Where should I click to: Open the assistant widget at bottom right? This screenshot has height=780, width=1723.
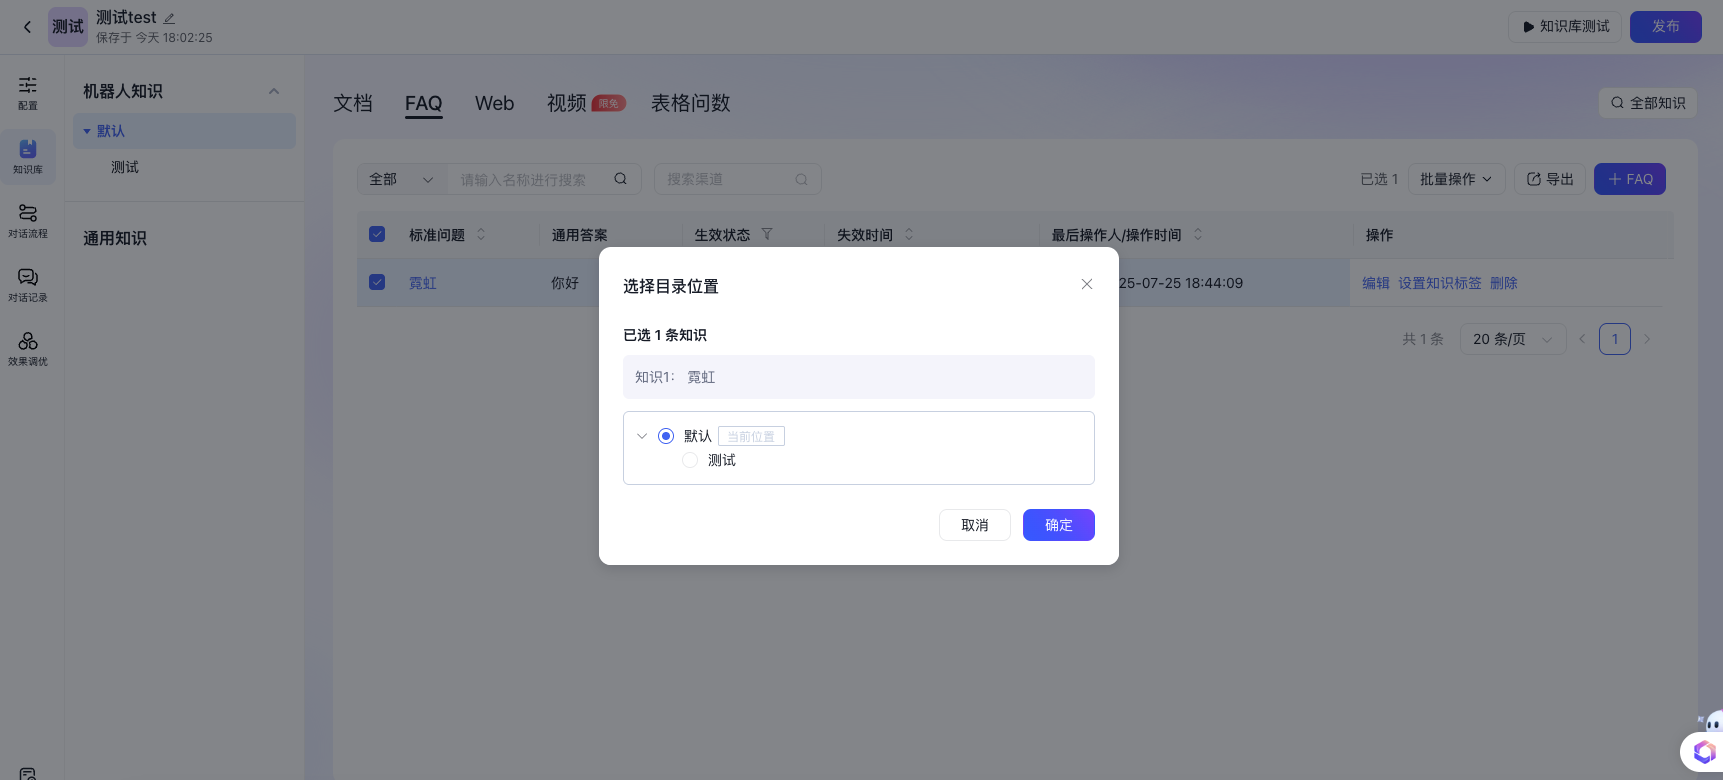click(x=1703, y=751)
